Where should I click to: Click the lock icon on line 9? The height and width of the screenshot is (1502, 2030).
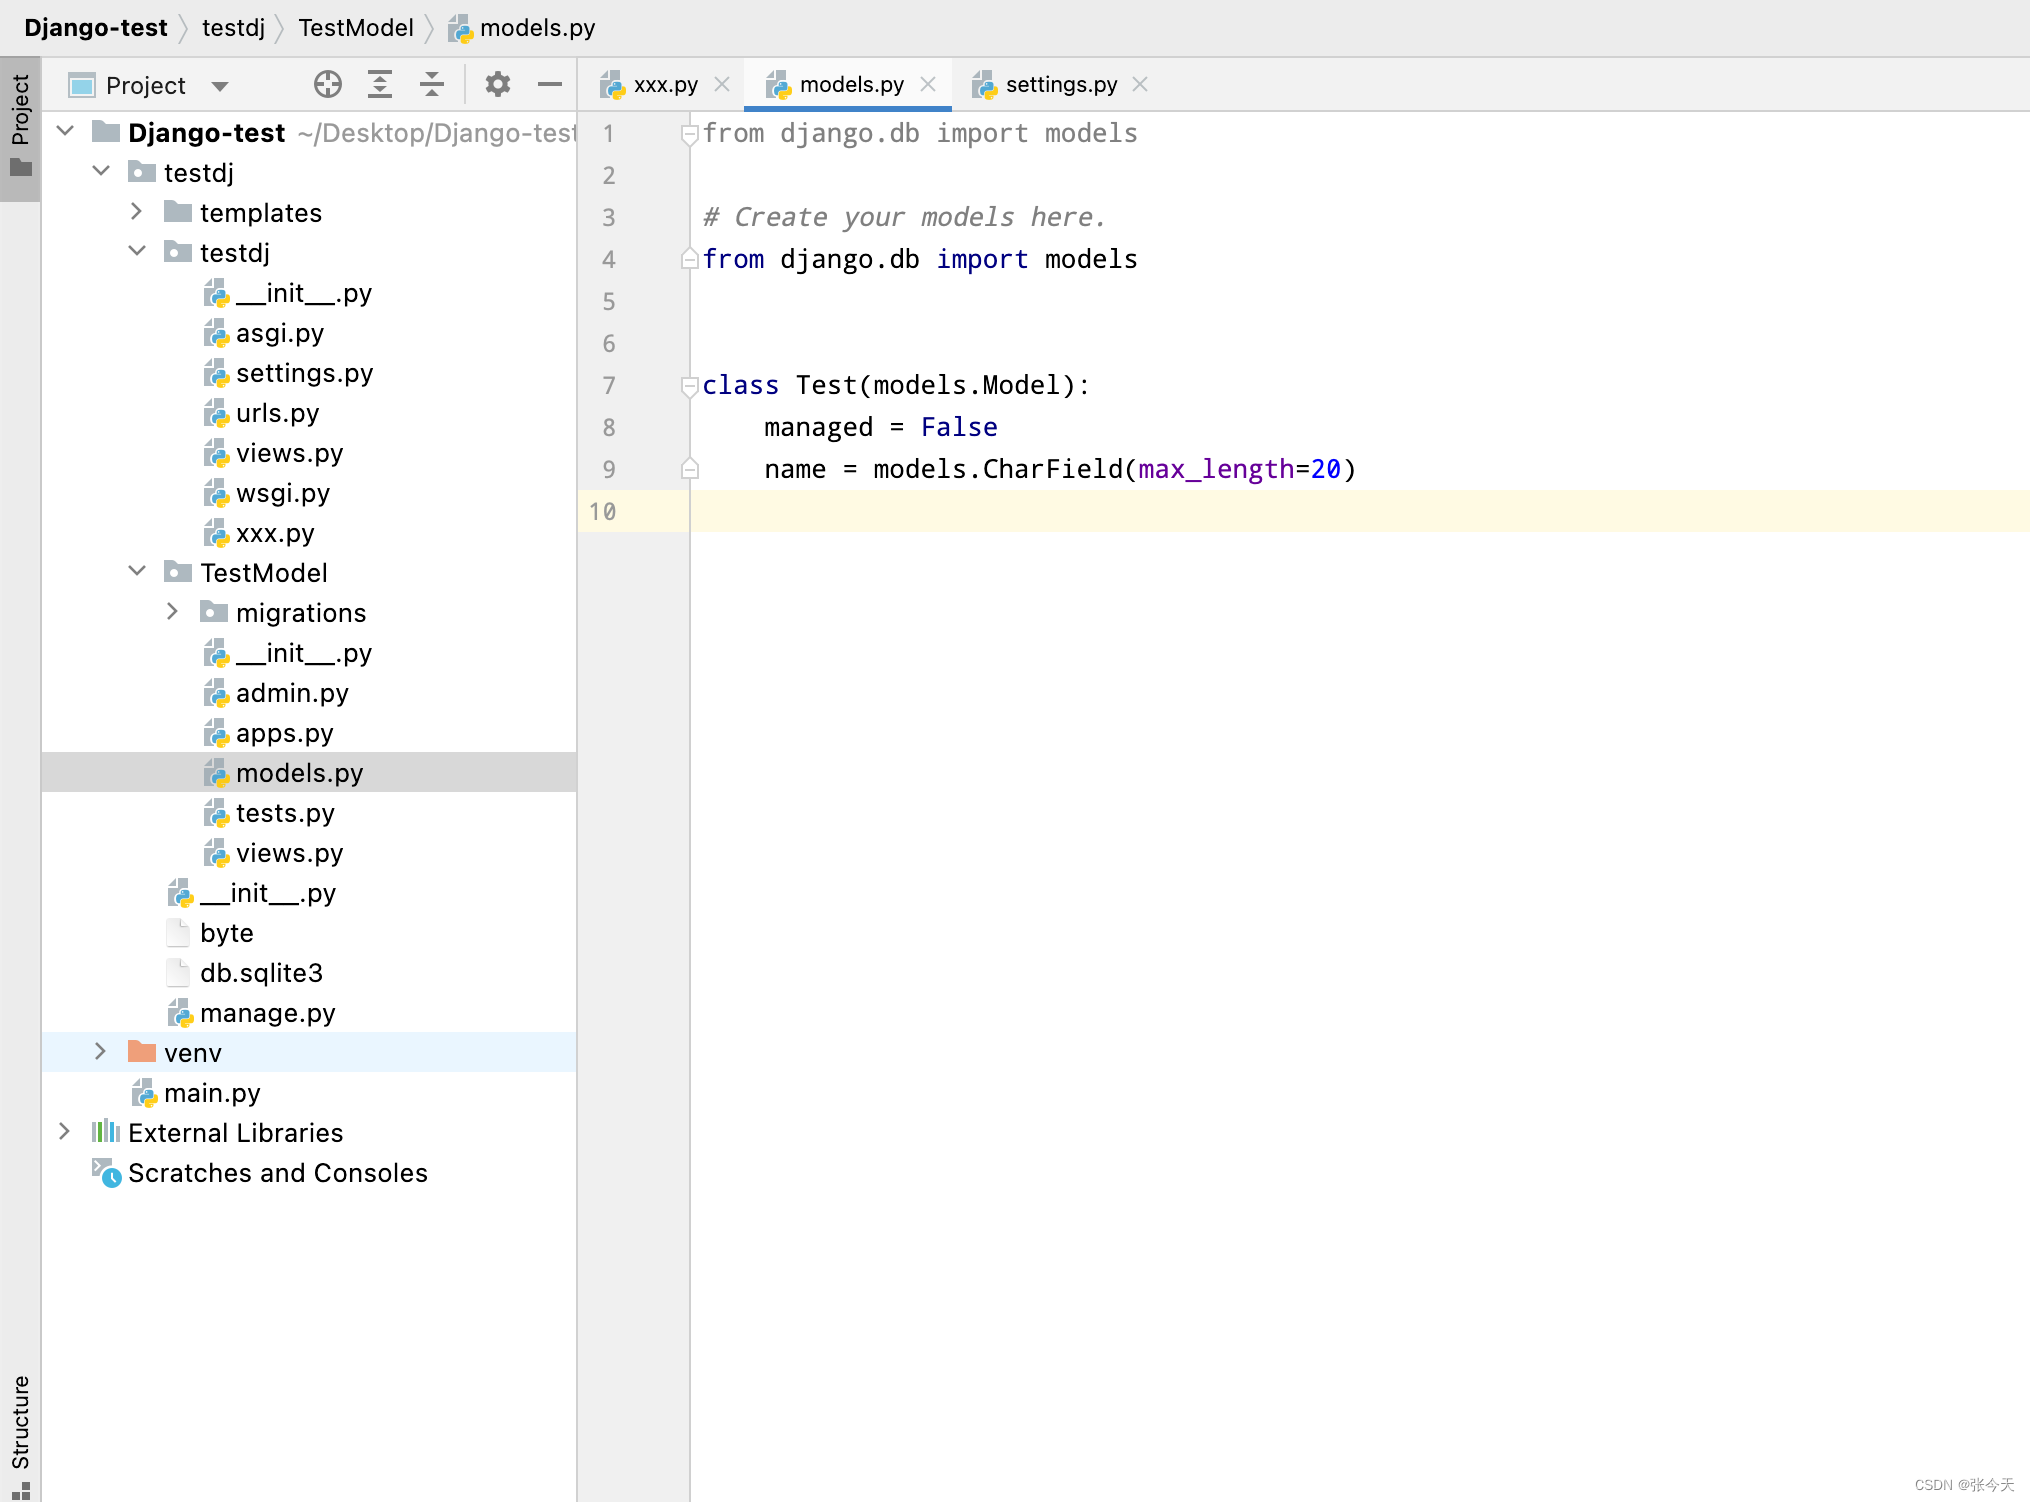click(689, 469)
